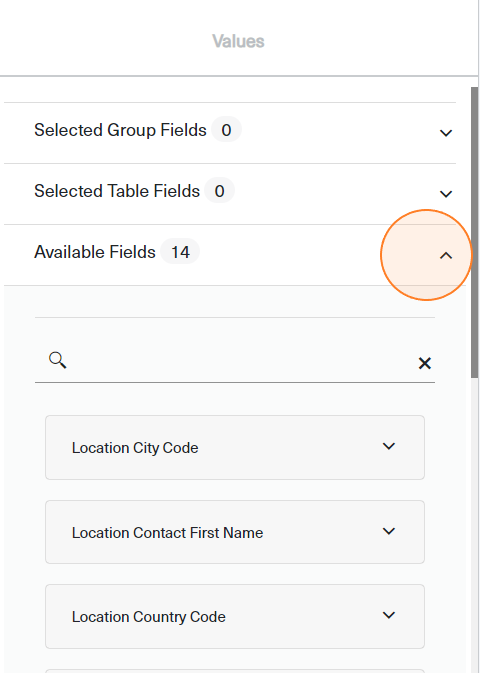The image size is (480, 673).
Task: Select the Location Country Code field card
Action: point(235,616)
